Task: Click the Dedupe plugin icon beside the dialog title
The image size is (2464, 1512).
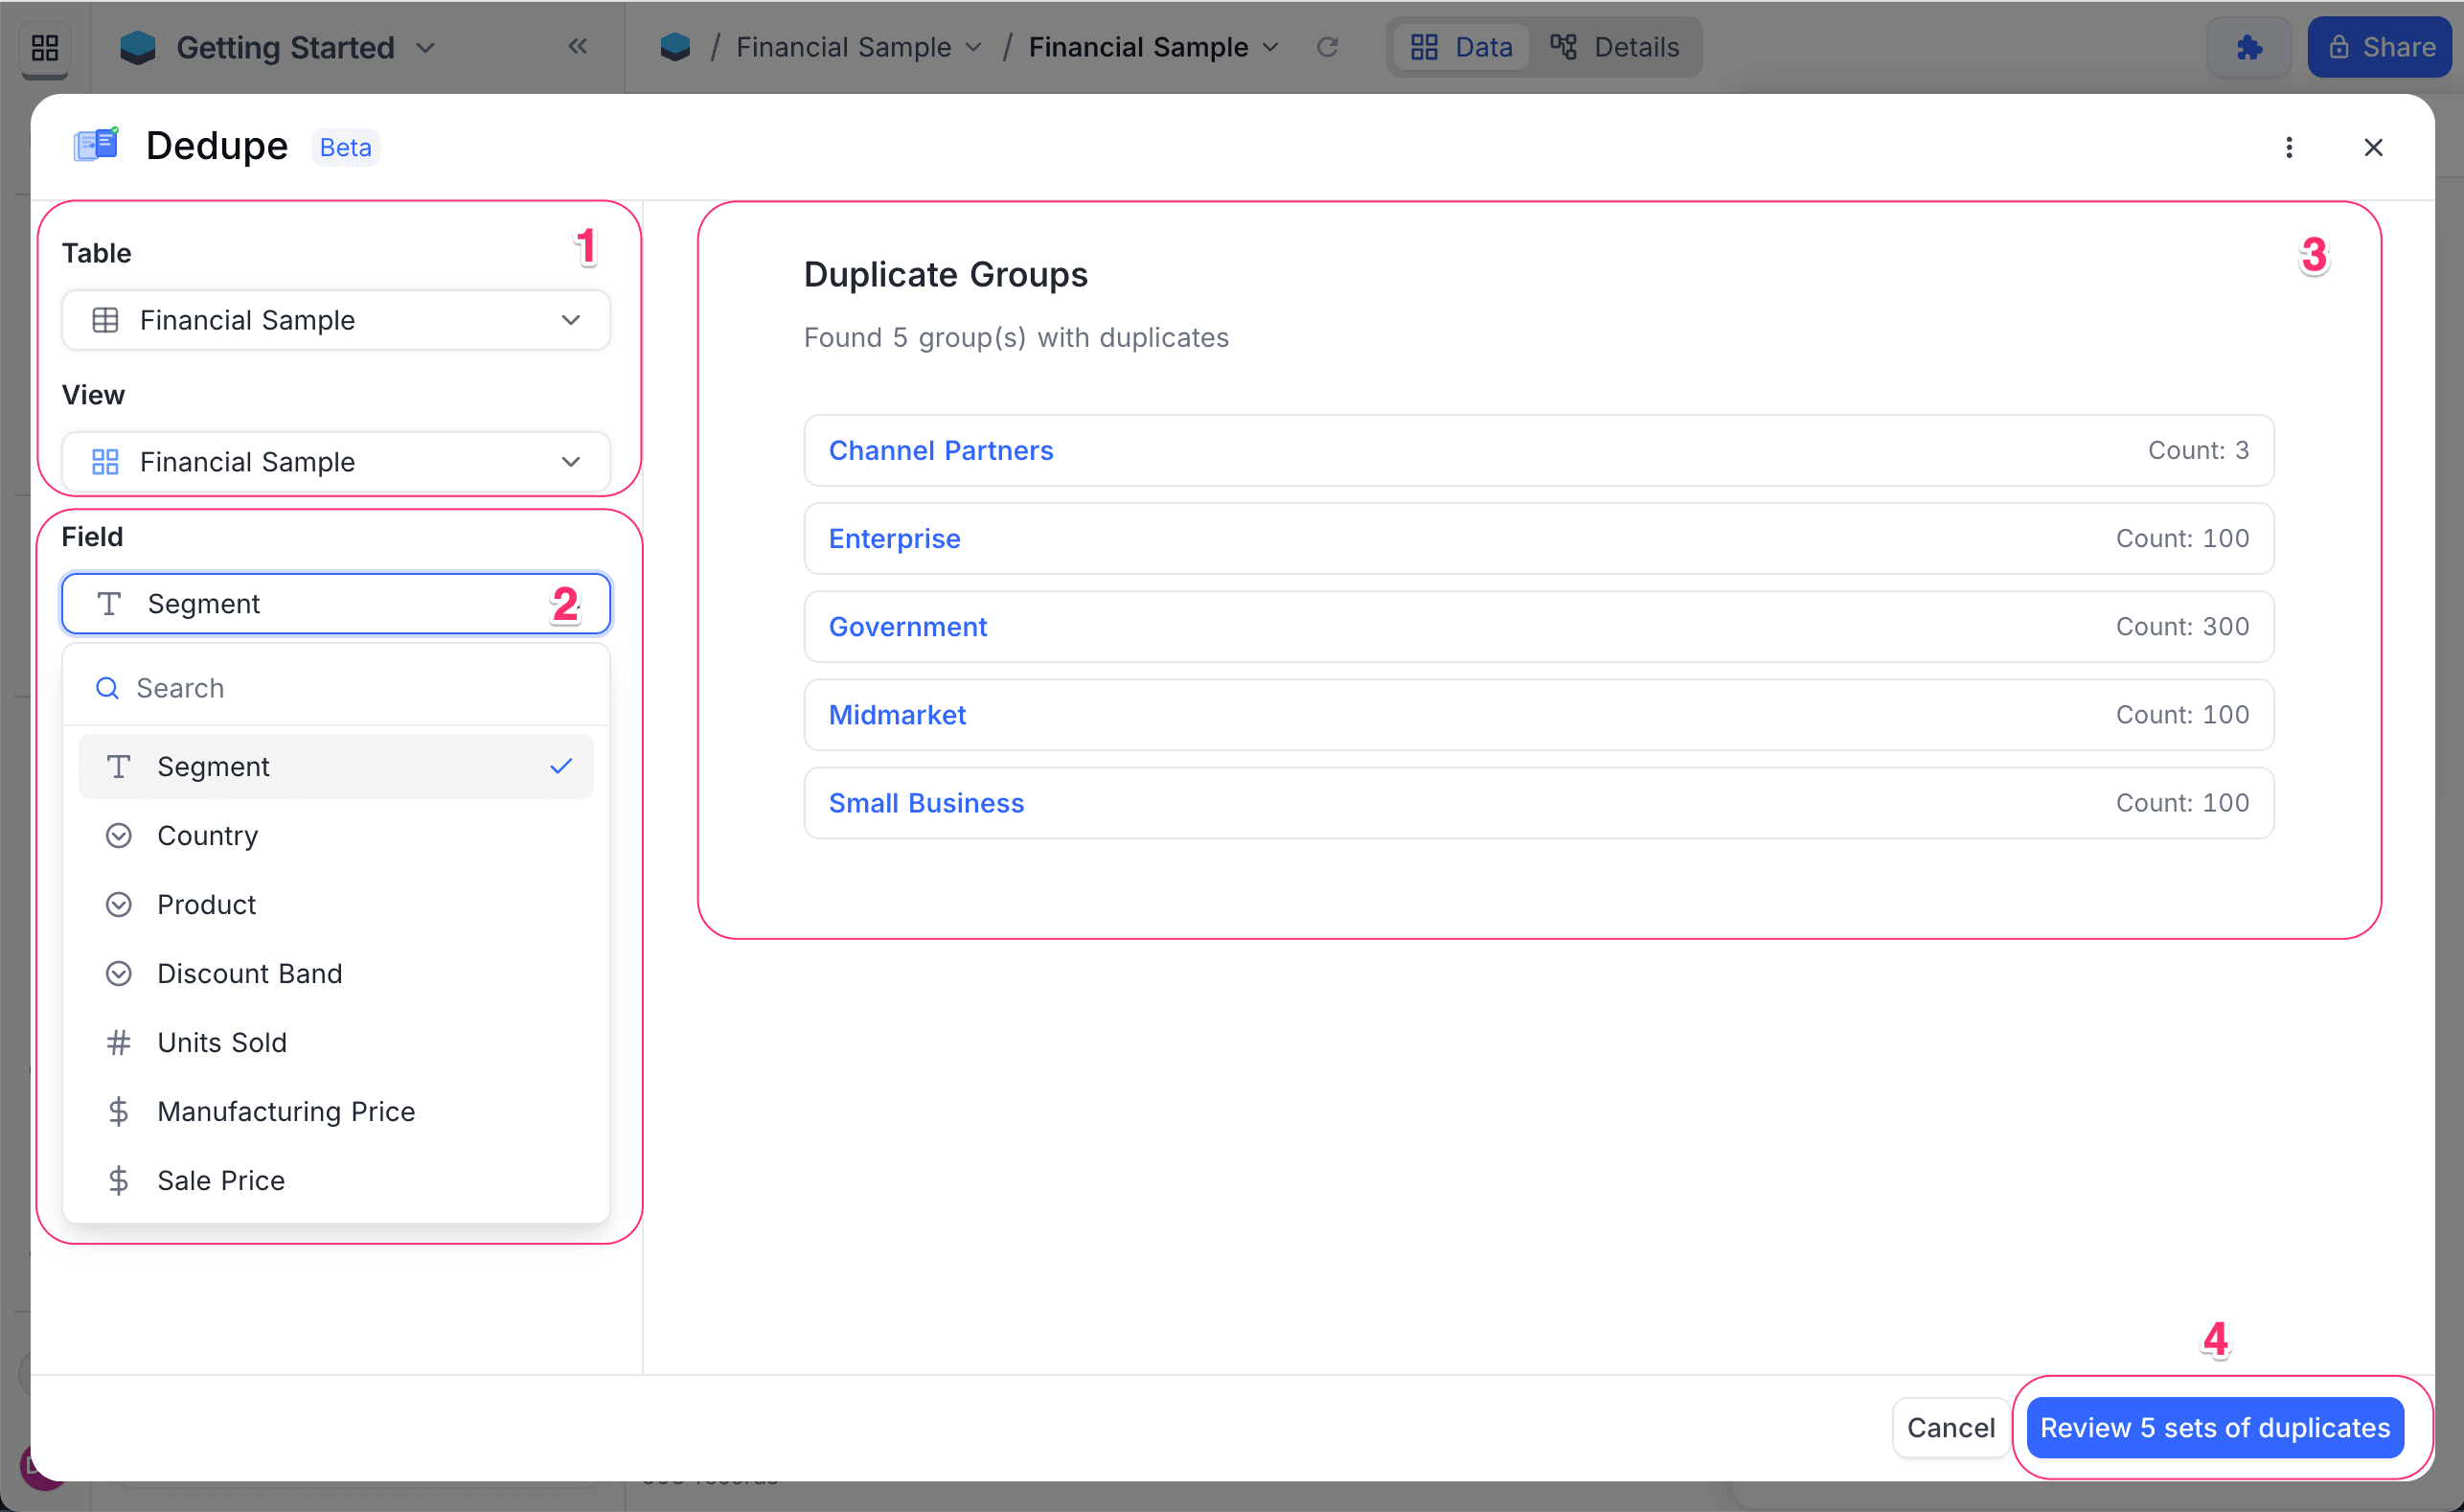Action: click(x=96, y=145)
